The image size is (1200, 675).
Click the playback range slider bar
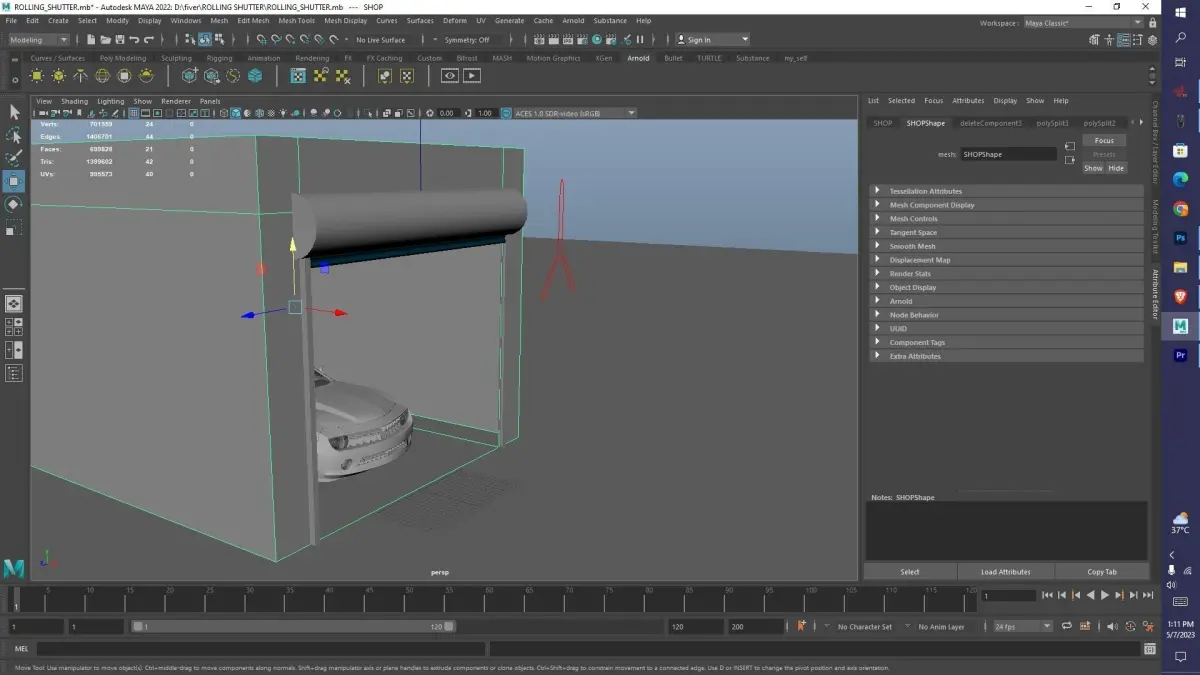294,626
